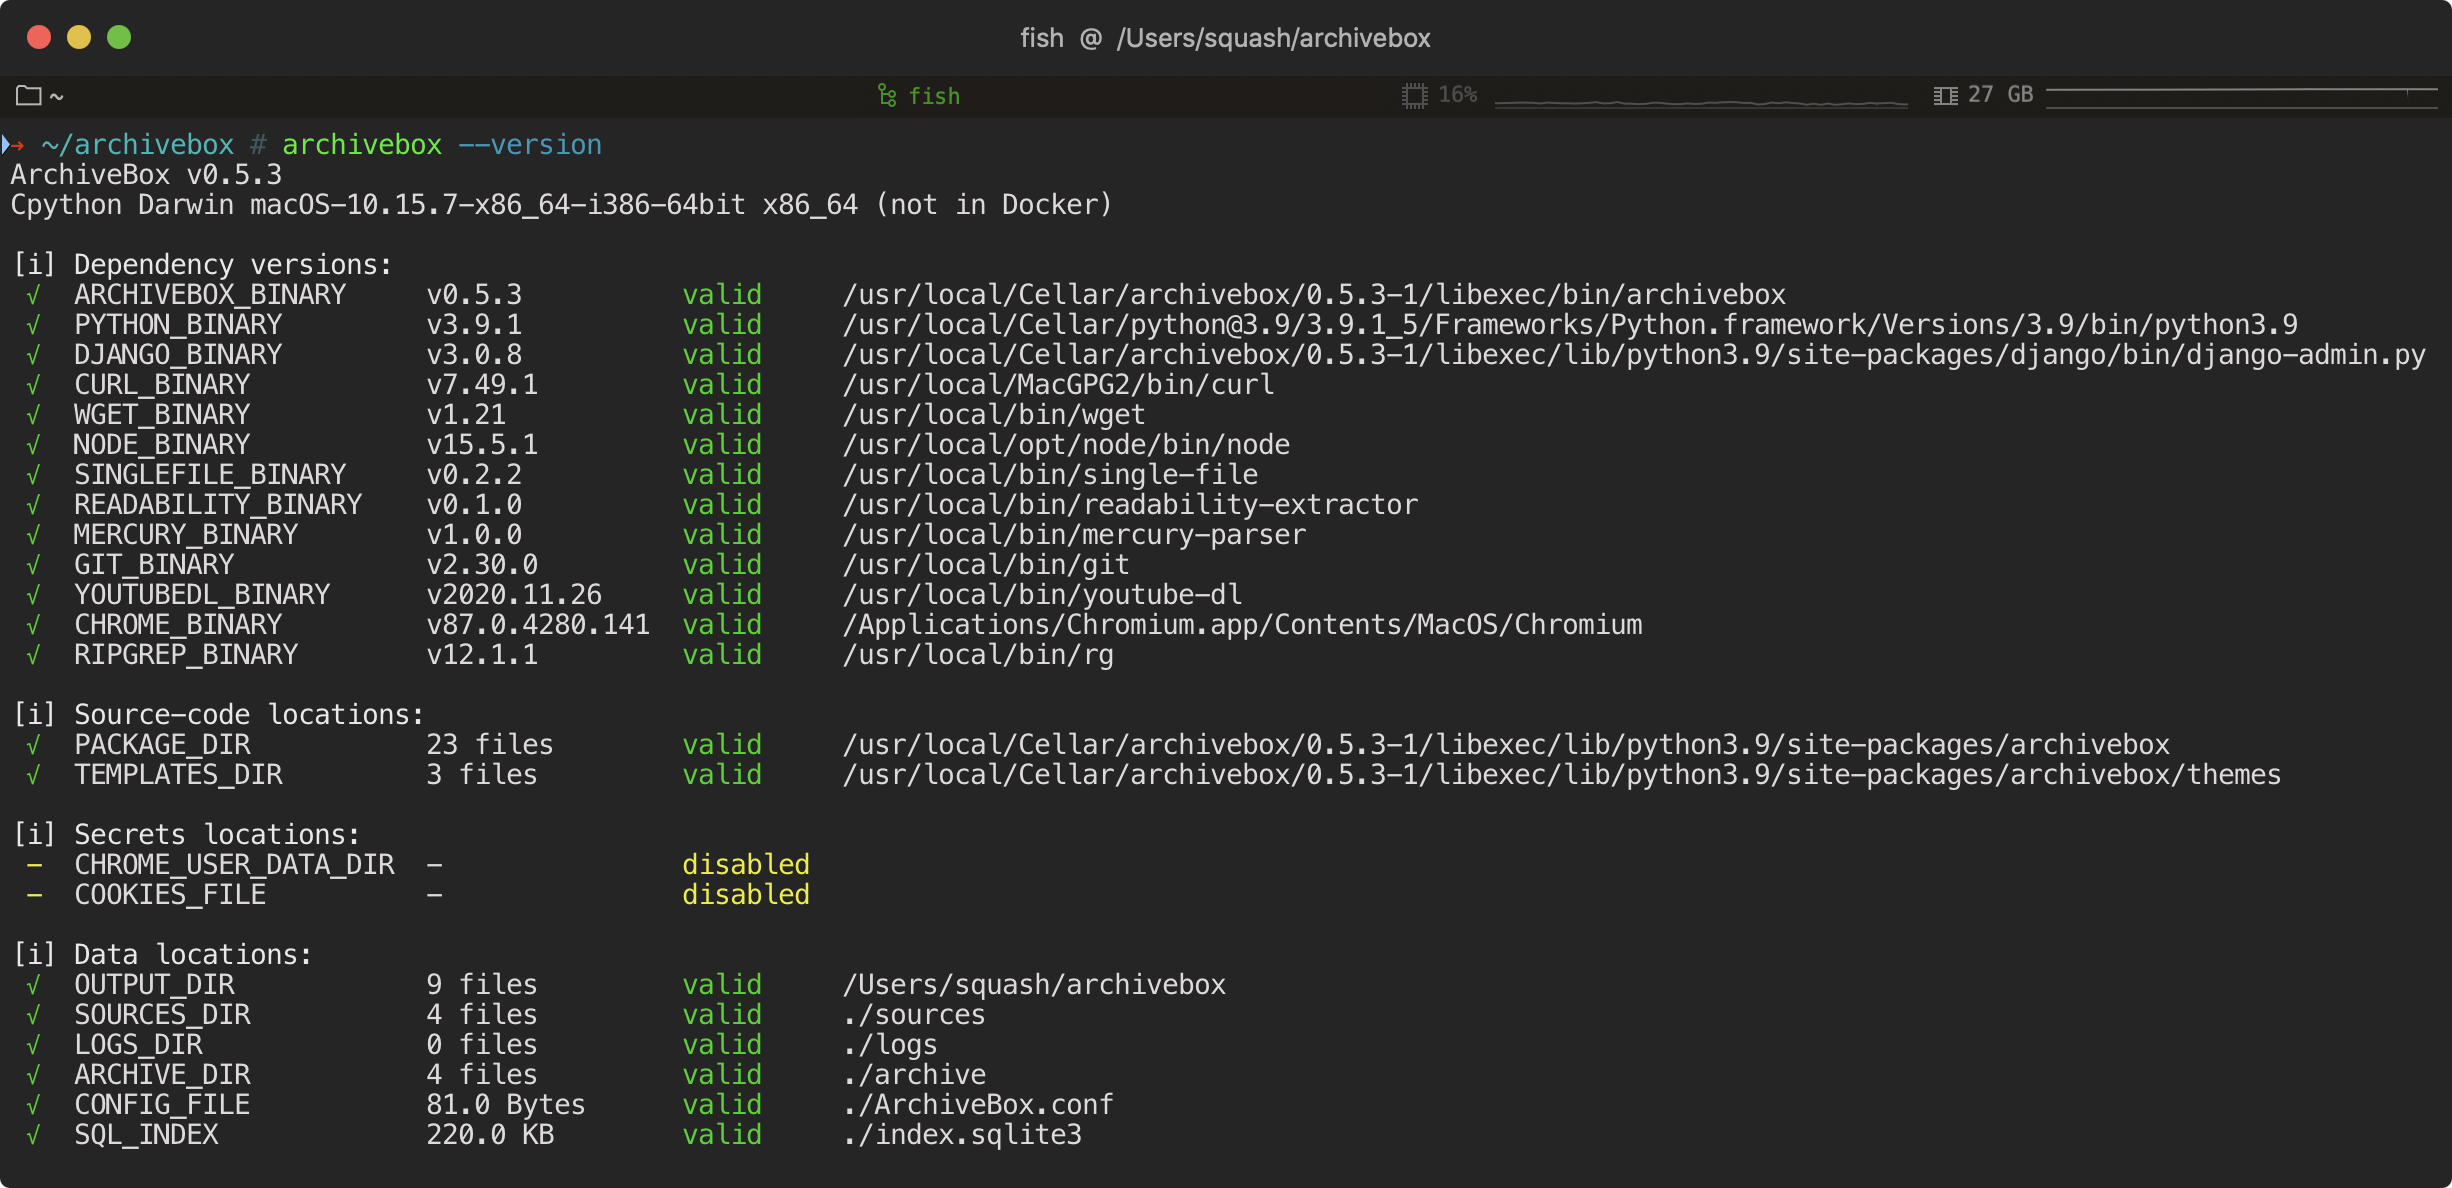
Task: Click the ./index.sqlite3 path text
Action: coord(962,1135)
